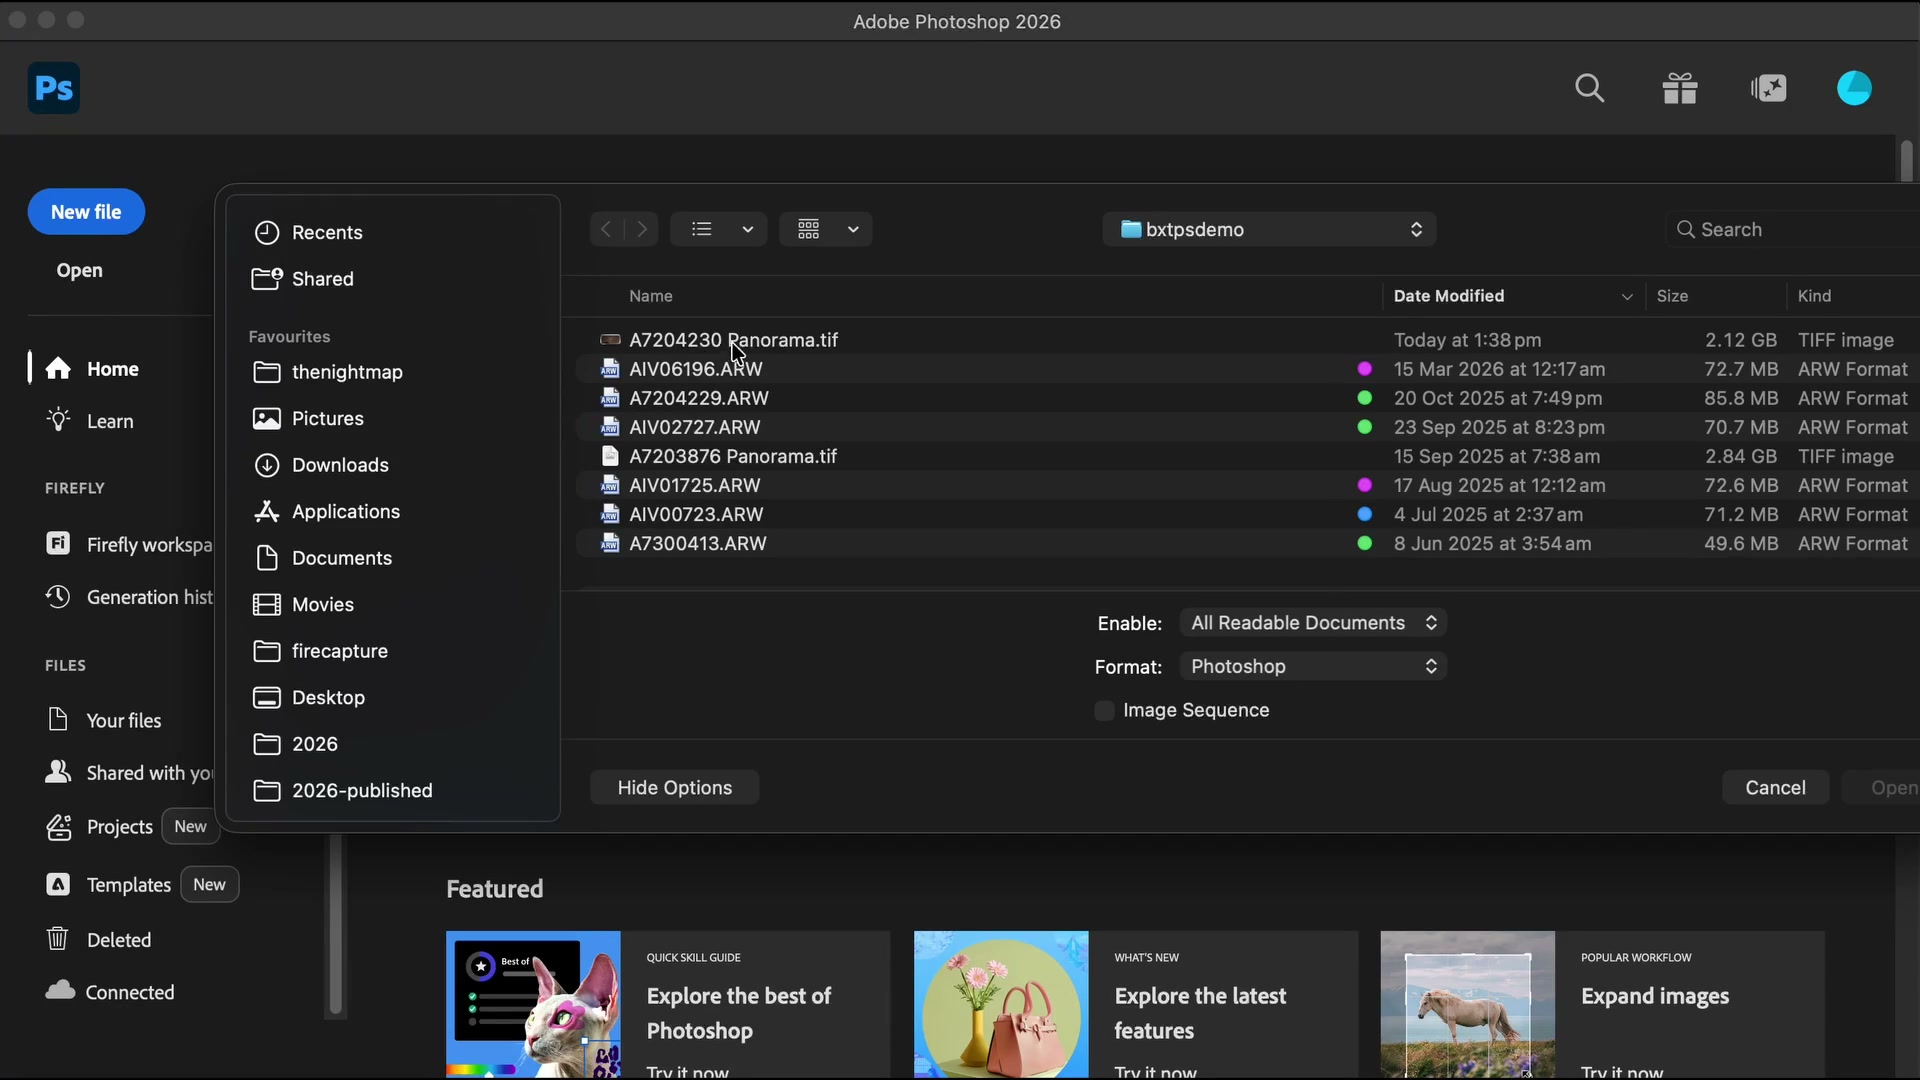Open Generation history item
Screen dimensions: 1920x1080
click(x=129, y=597)
